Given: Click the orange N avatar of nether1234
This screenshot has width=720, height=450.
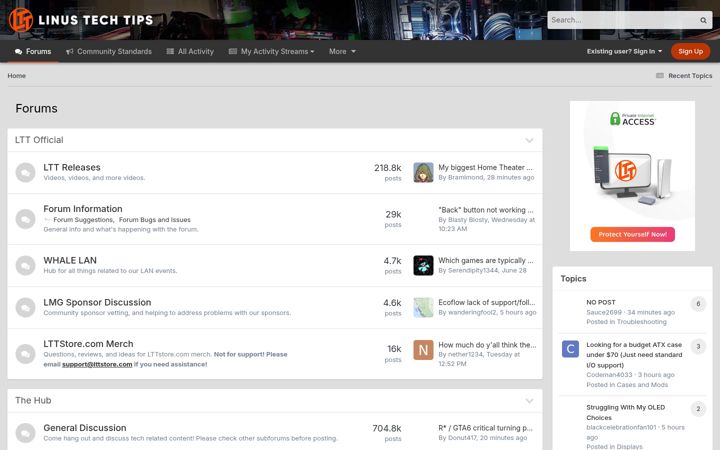Looking at the screenshot, I should point(423,350).
